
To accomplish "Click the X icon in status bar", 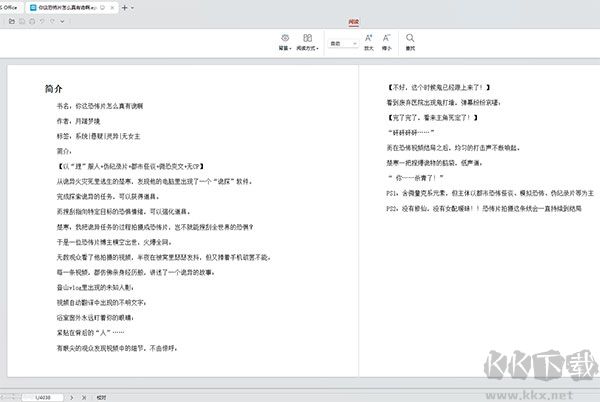I will (84, 397).
